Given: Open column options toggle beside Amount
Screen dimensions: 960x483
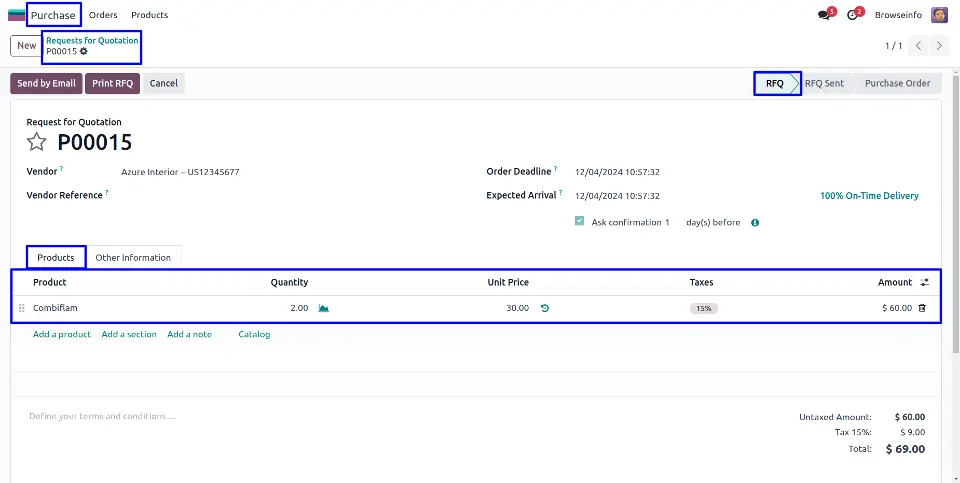Looking at the screenshot, I should coord(924,282).
